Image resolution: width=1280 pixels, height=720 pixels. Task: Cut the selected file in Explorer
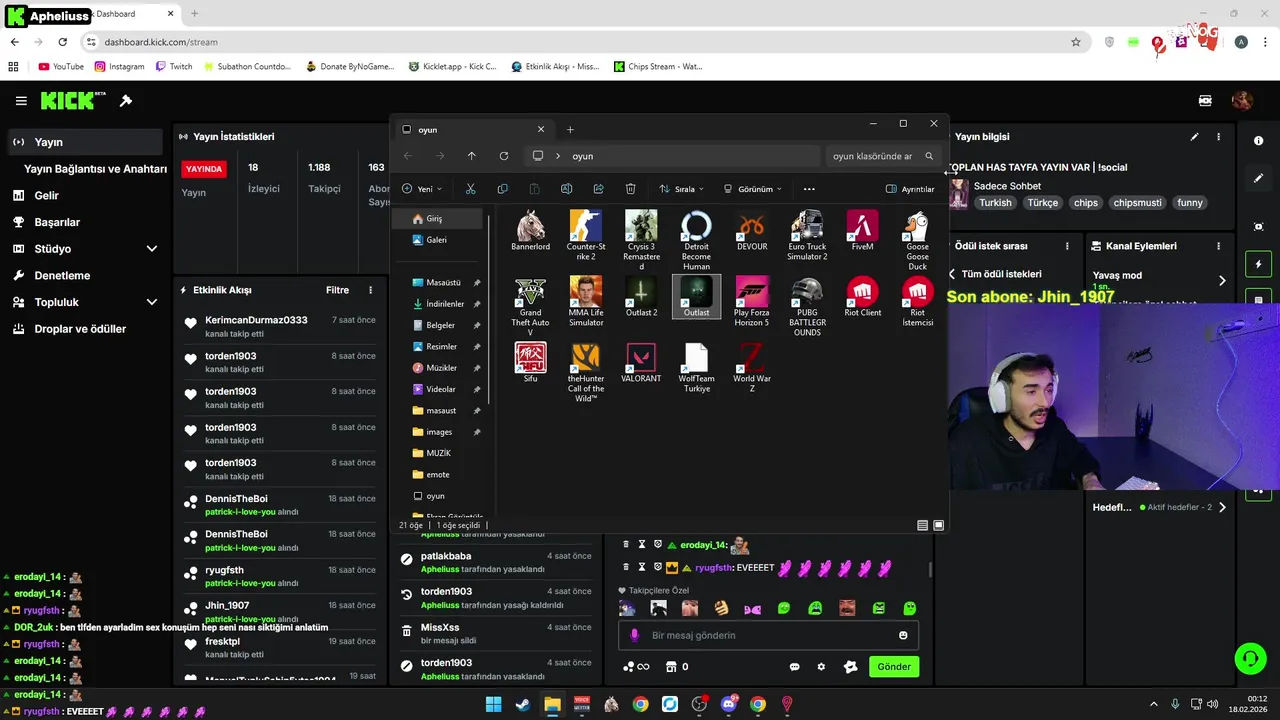(x=470, y=189)
